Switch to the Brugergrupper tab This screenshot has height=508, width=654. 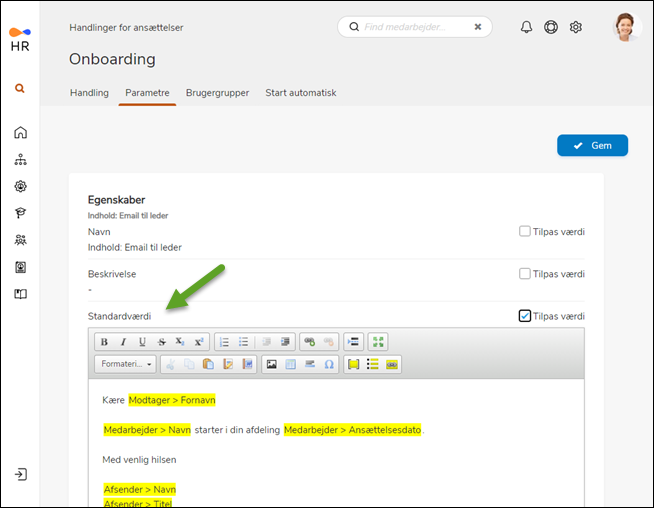(217, 93)
